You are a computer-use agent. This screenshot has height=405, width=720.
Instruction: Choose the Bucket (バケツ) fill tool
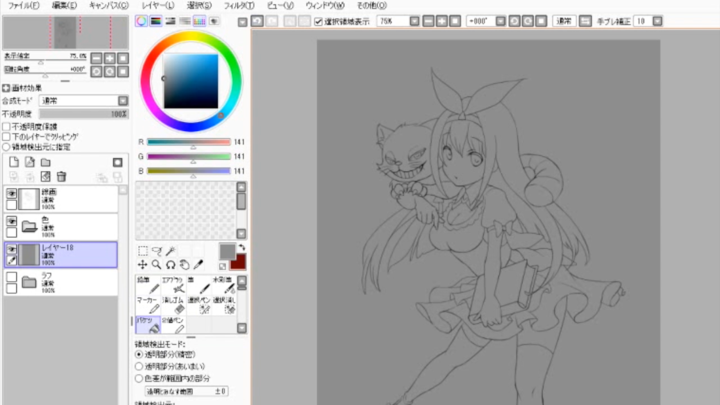tap(148, 325)
